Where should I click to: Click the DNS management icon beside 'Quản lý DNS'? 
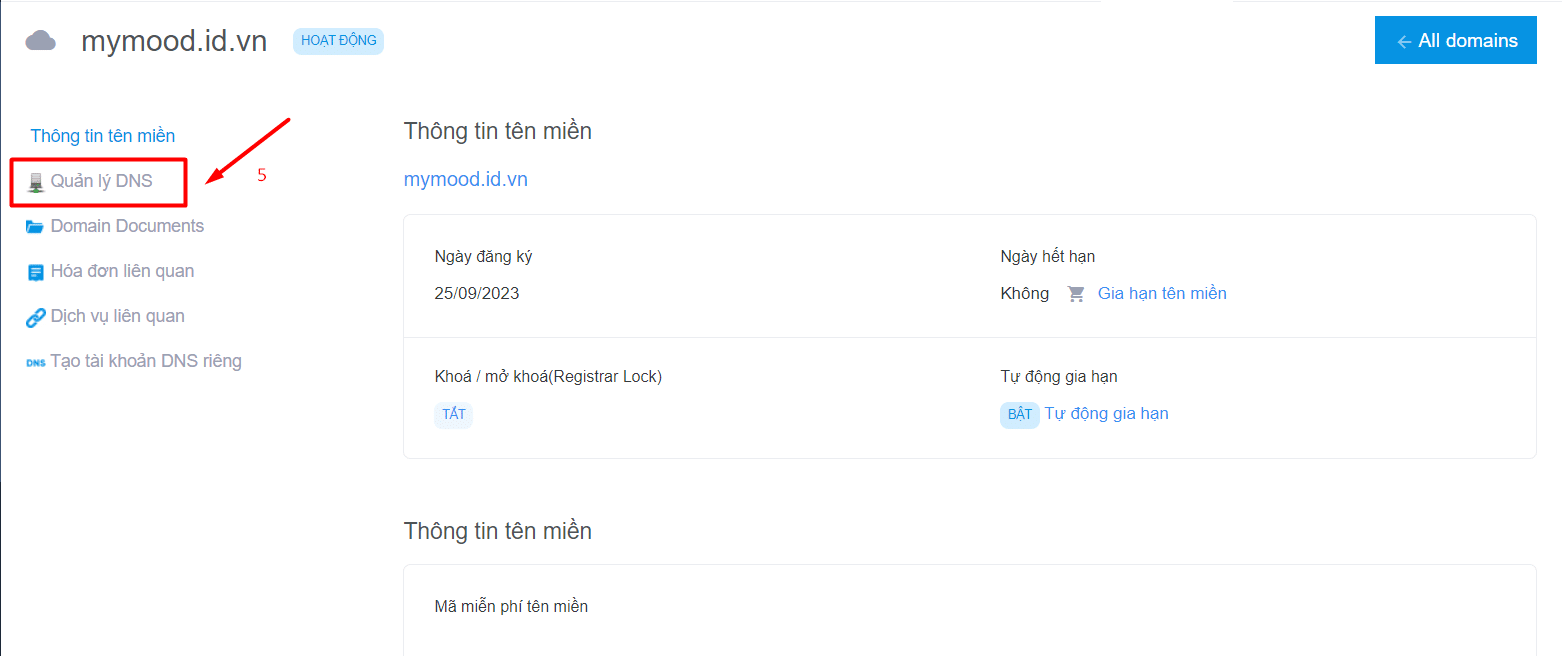tap(36, 181)
